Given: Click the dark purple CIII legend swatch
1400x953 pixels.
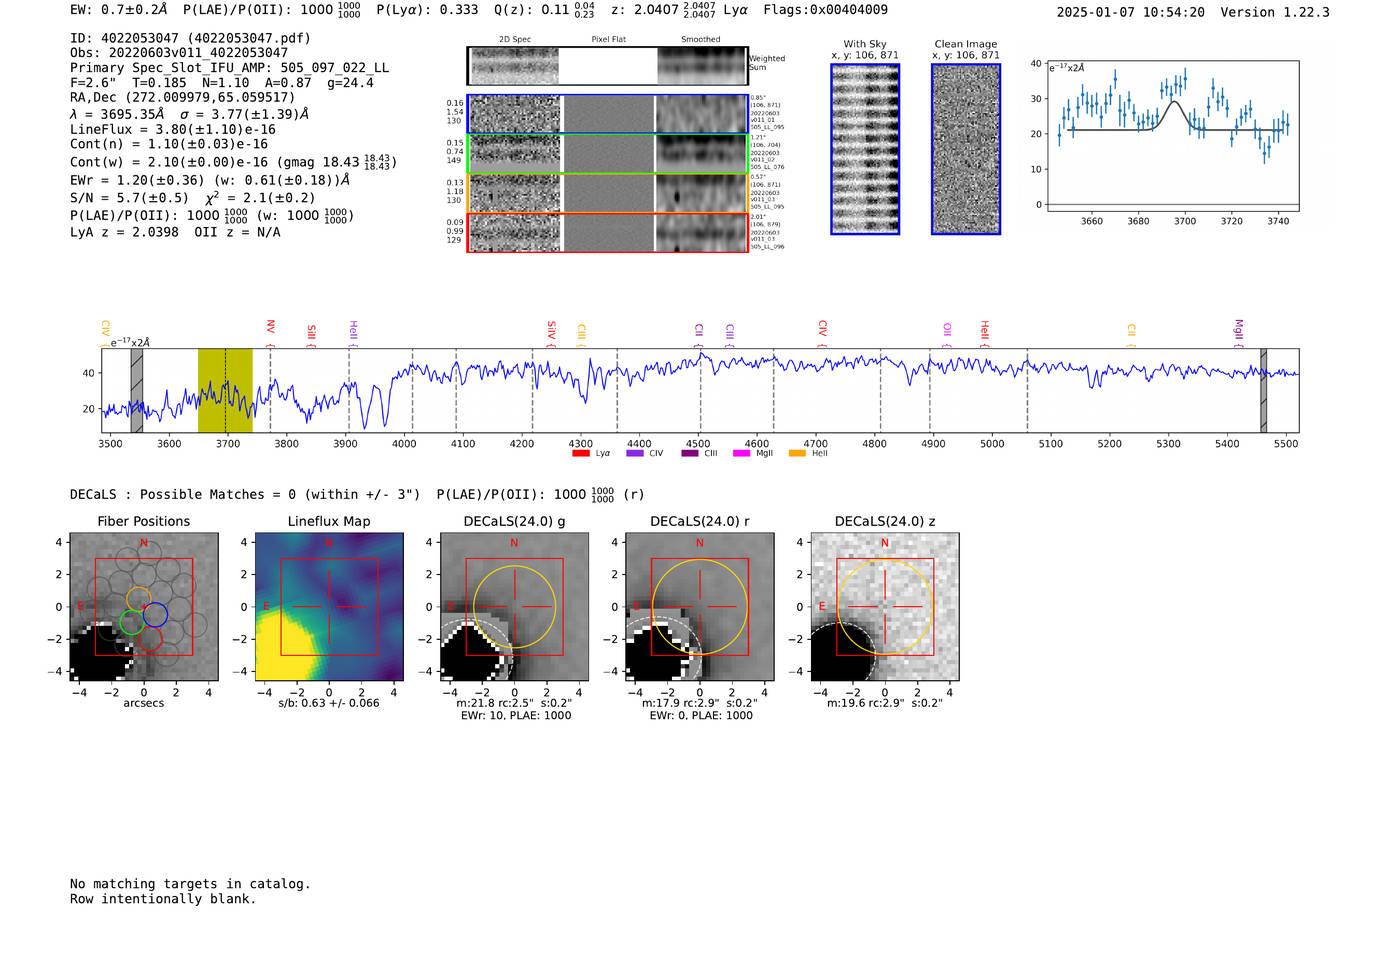Looking at the screenshot, I should (690, 454).
